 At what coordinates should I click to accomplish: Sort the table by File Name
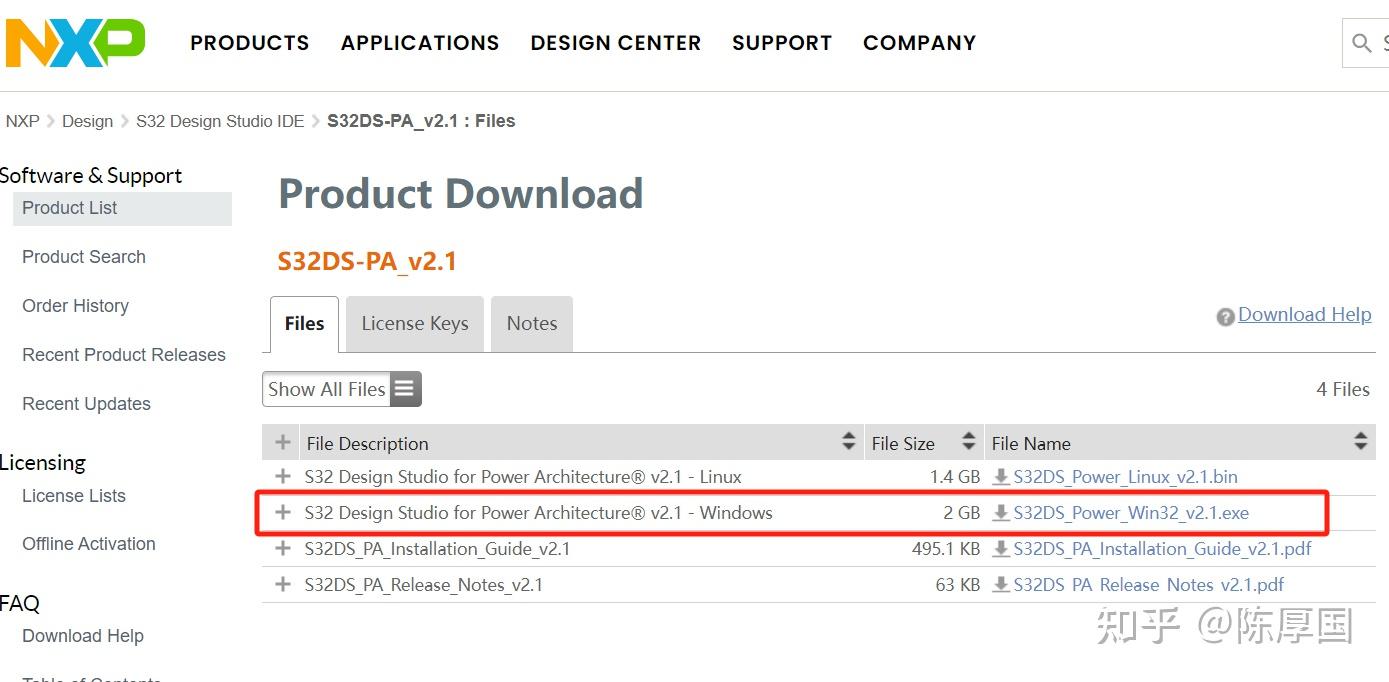[1360, 441]
